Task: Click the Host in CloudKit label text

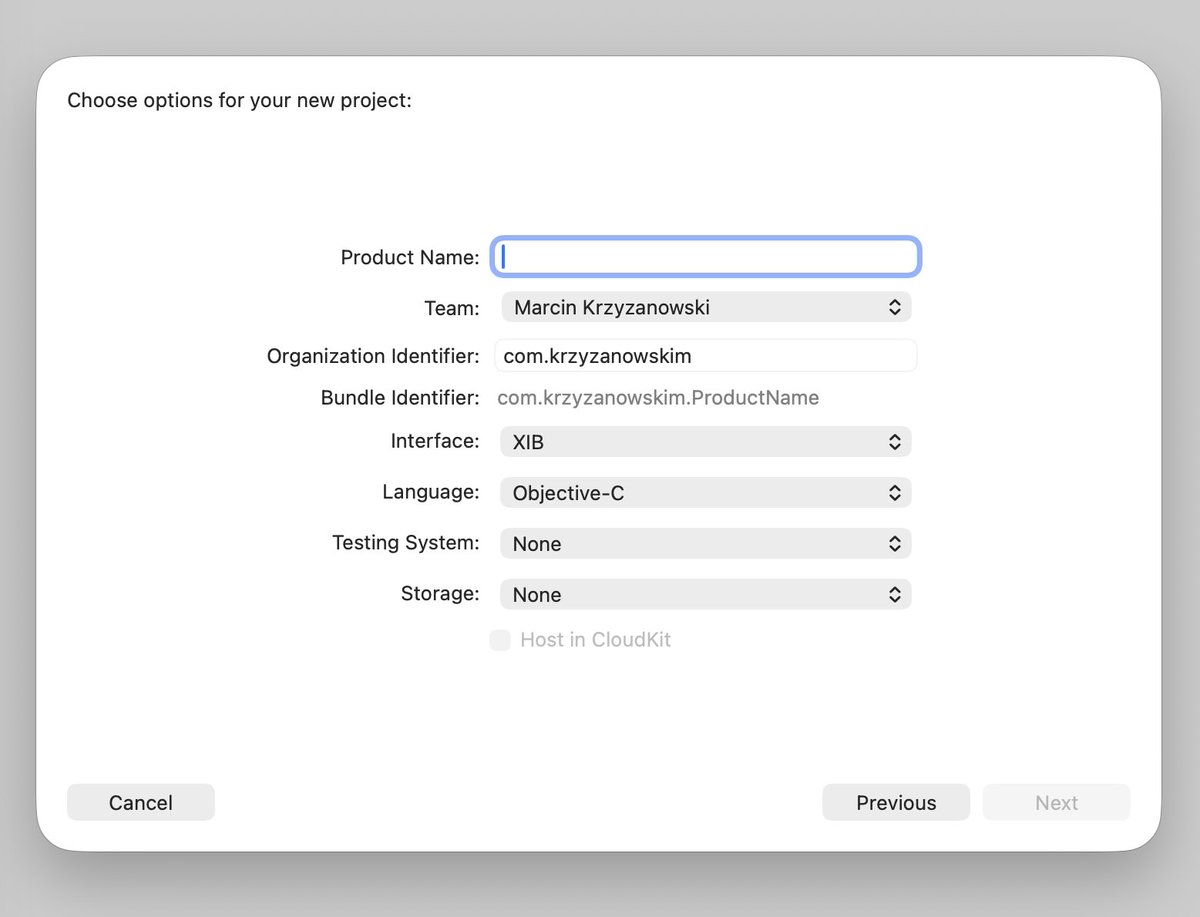Action: 595,640
